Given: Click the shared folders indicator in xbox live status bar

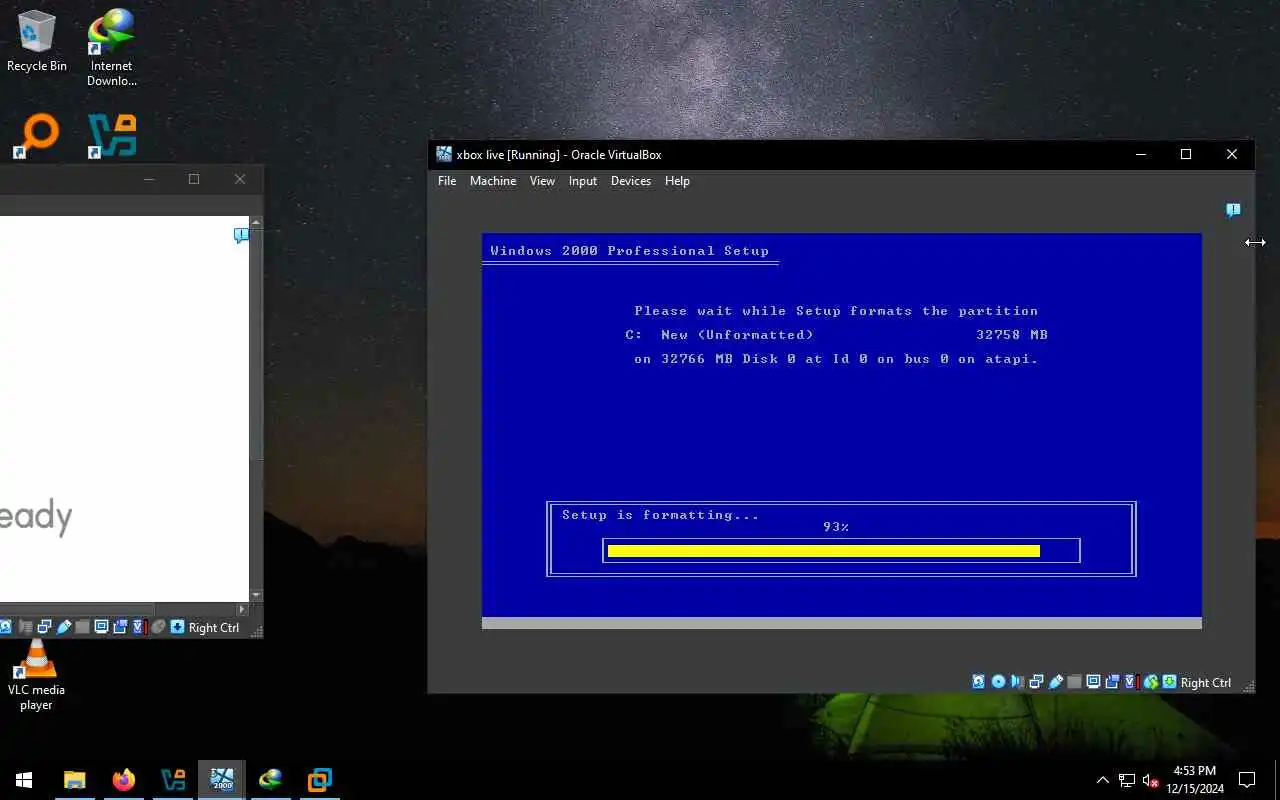Looking at the screenshot, I should pyautogui.click(x=1075, y=682).
